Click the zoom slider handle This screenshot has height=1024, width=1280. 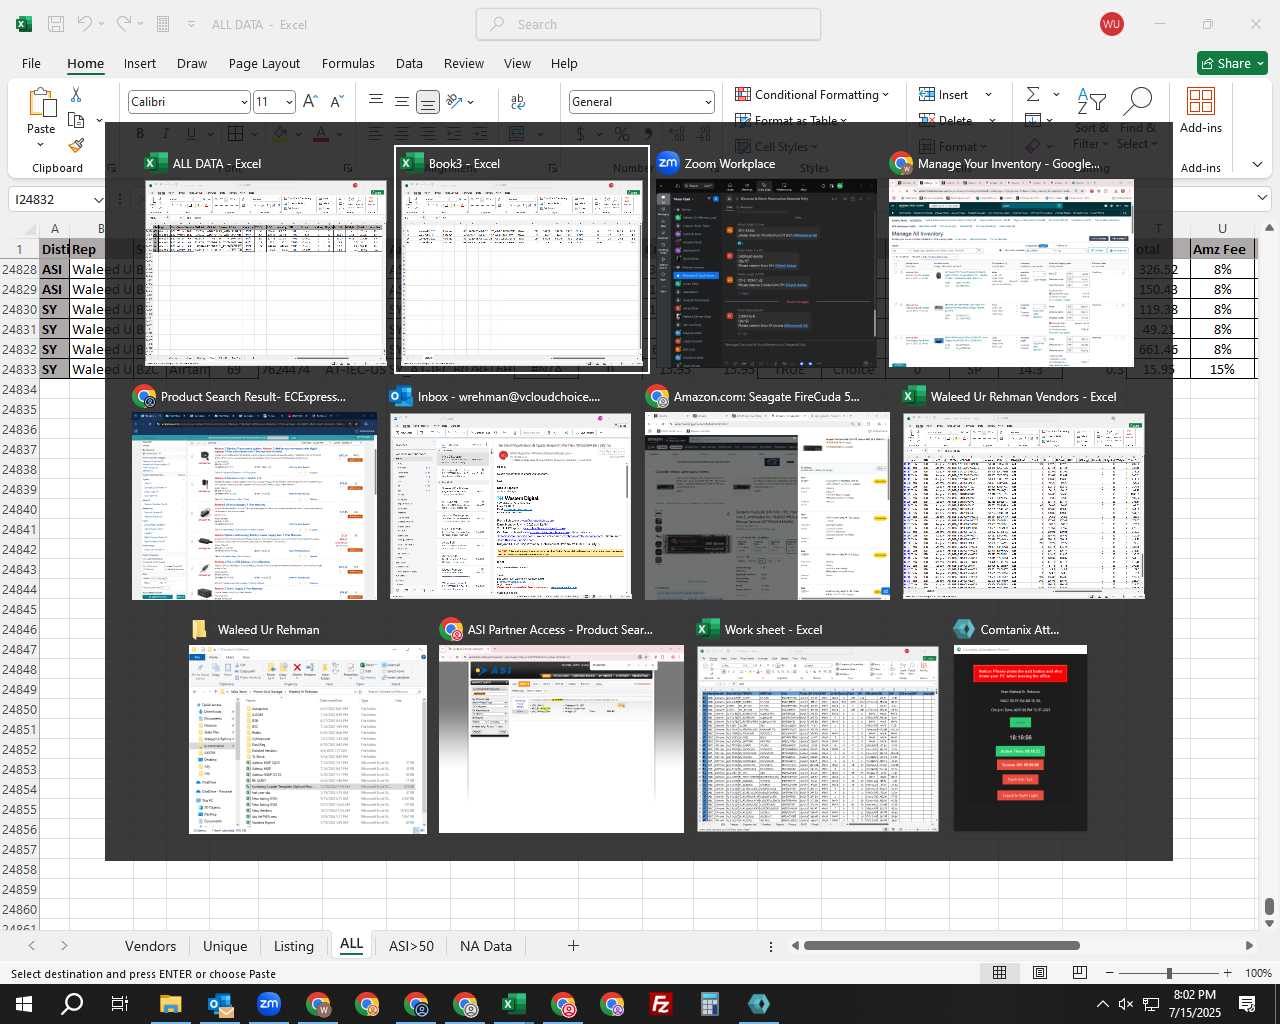pyautogui.click(x=1168, y=973)
